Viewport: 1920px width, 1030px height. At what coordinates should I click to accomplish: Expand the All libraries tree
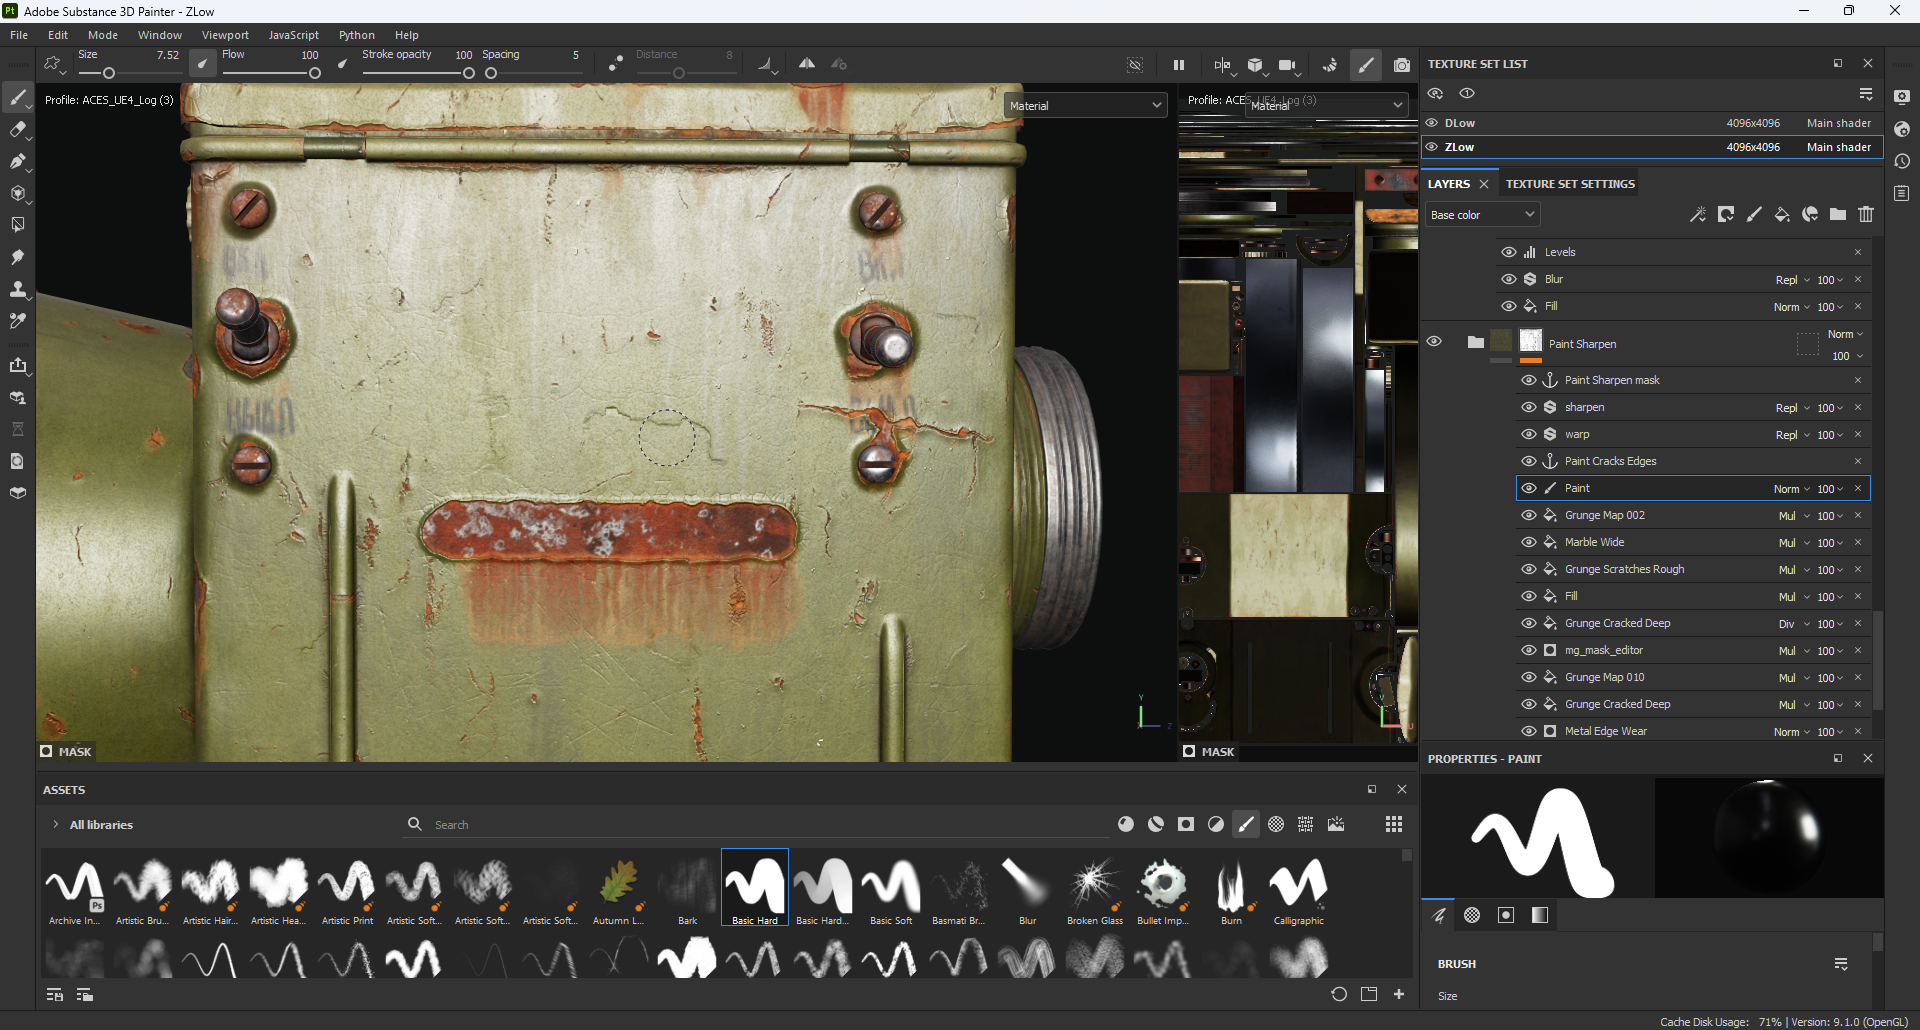click(x=55, y=825)
